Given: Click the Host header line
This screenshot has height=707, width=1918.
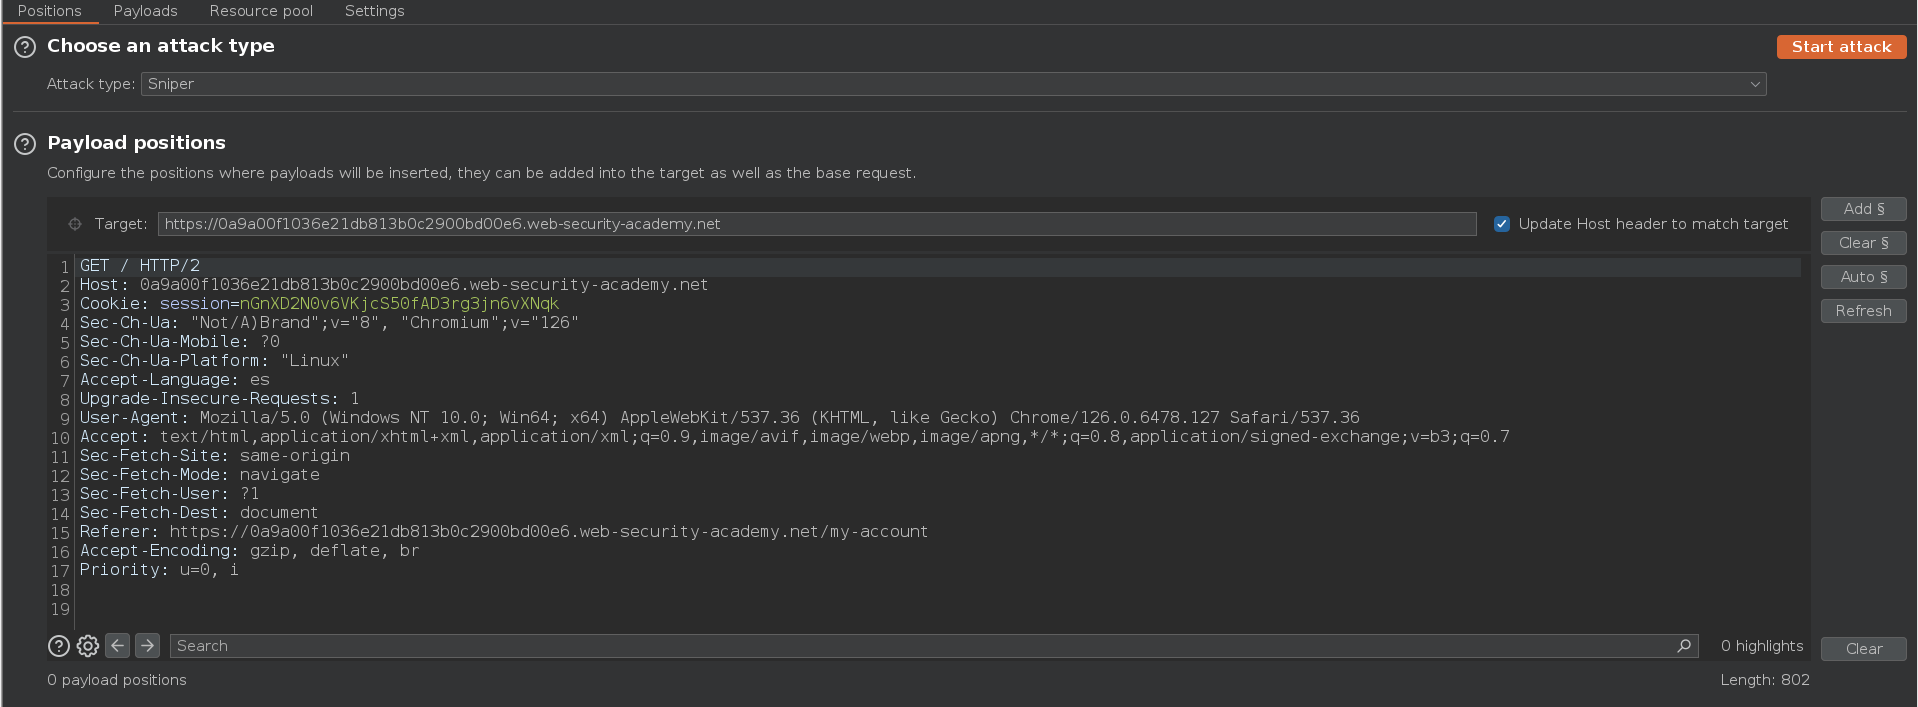Looking at the screenshot, I should coord(394,285).
